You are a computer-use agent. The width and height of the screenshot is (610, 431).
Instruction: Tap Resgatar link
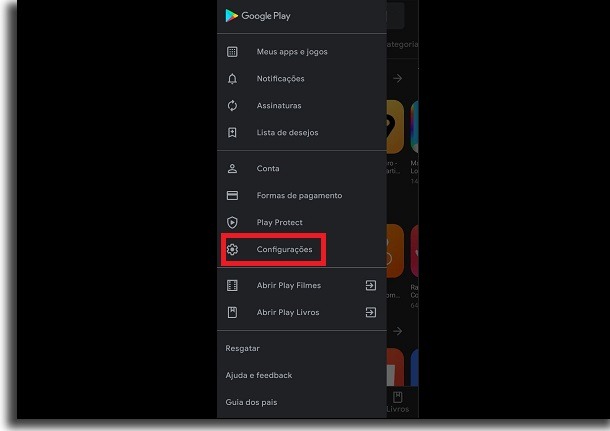pos(242,349)
